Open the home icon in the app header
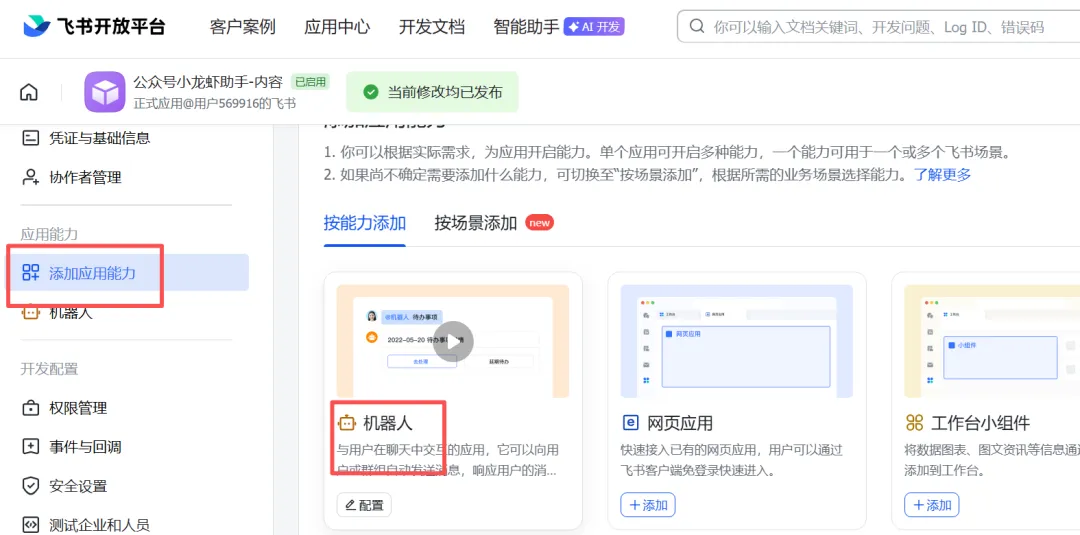1080x535 pixels. [x=29, y=92]
